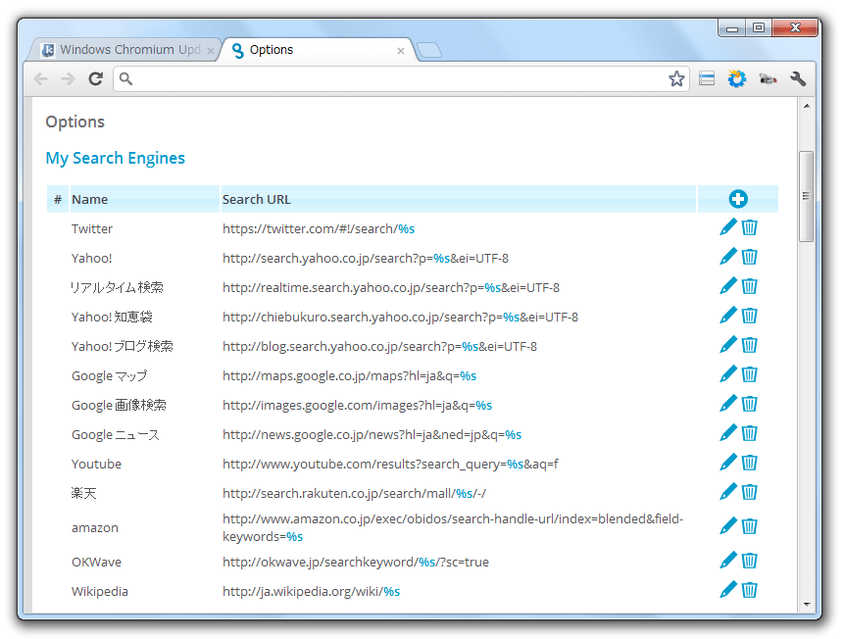This screenshot has width=843, height=639.
Task: Delete the Youtube search engine entry
Action: click(x=749, y=462)
